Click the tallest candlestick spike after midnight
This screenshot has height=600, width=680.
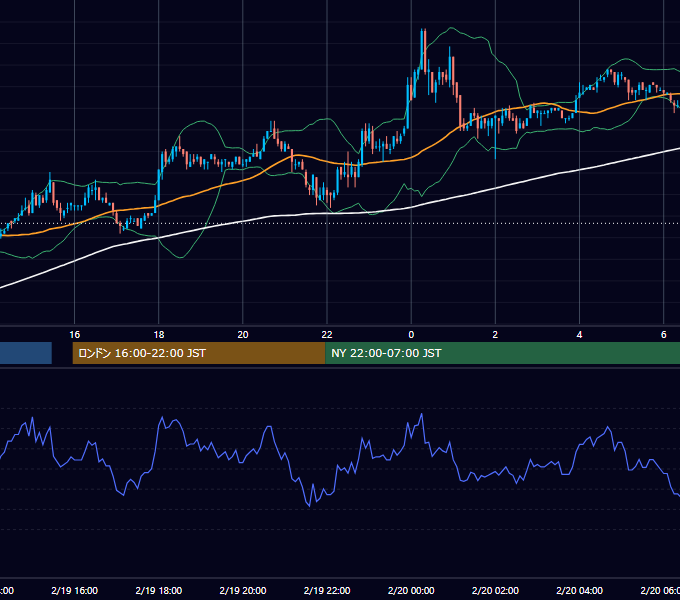(422, 50)
